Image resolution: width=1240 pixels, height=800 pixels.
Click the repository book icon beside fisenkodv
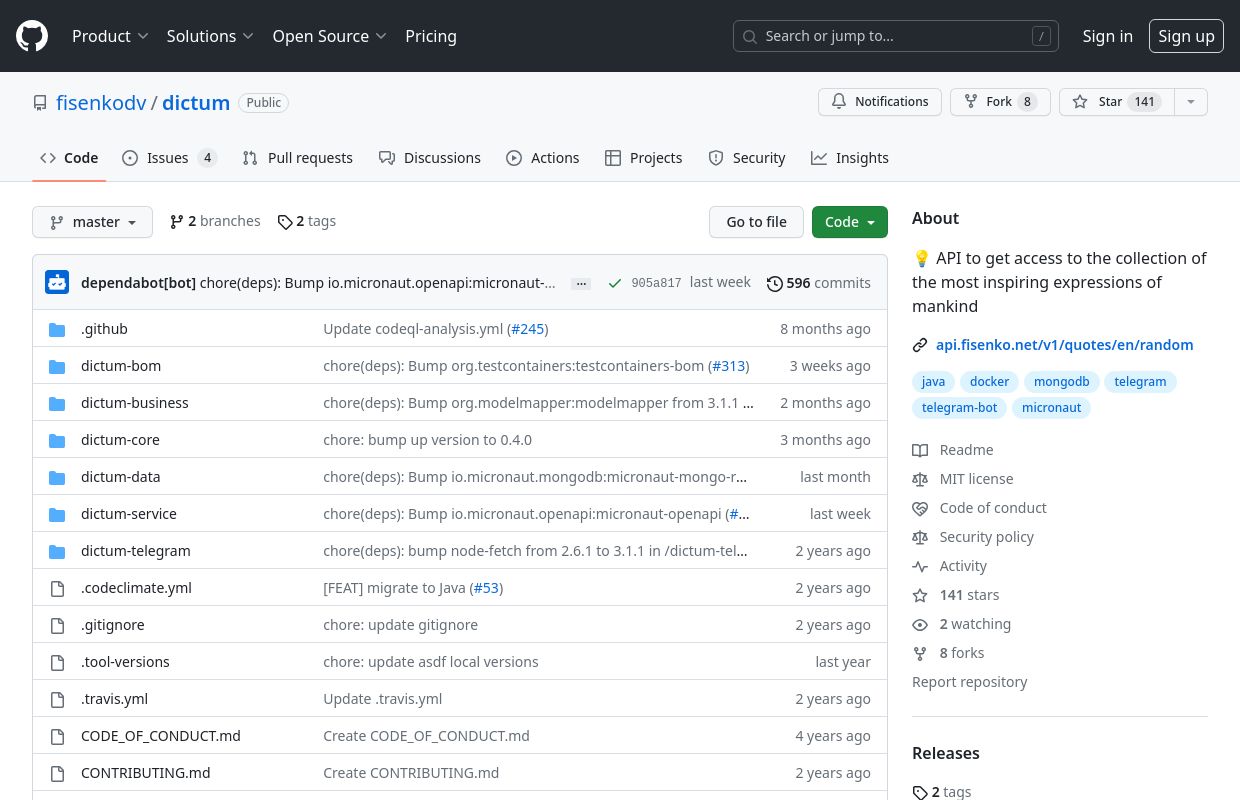pos(40,103)
